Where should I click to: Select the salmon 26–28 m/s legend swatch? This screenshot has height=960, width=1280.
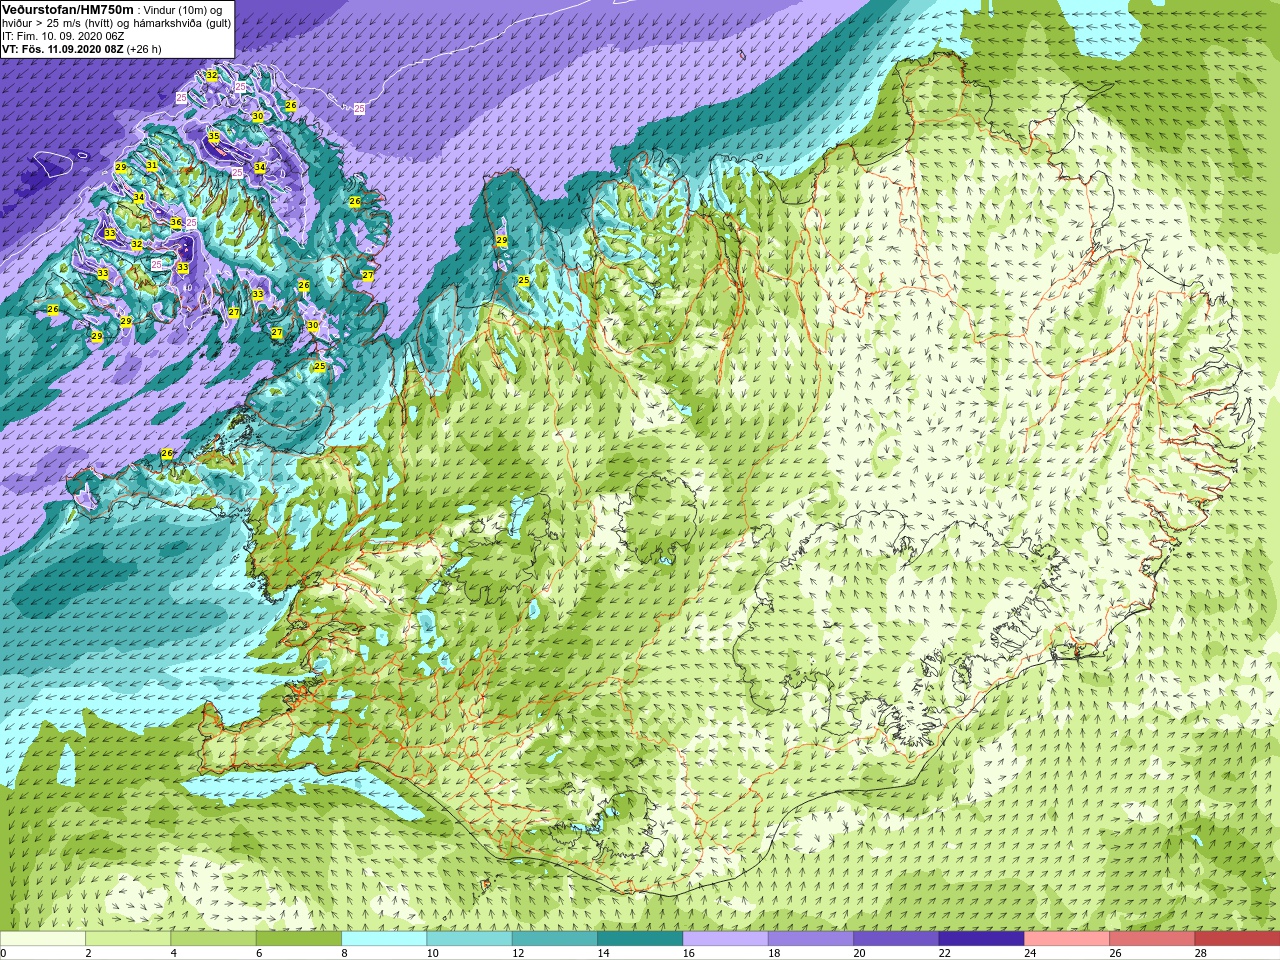pyautogui.click(x=1152, y=939)
